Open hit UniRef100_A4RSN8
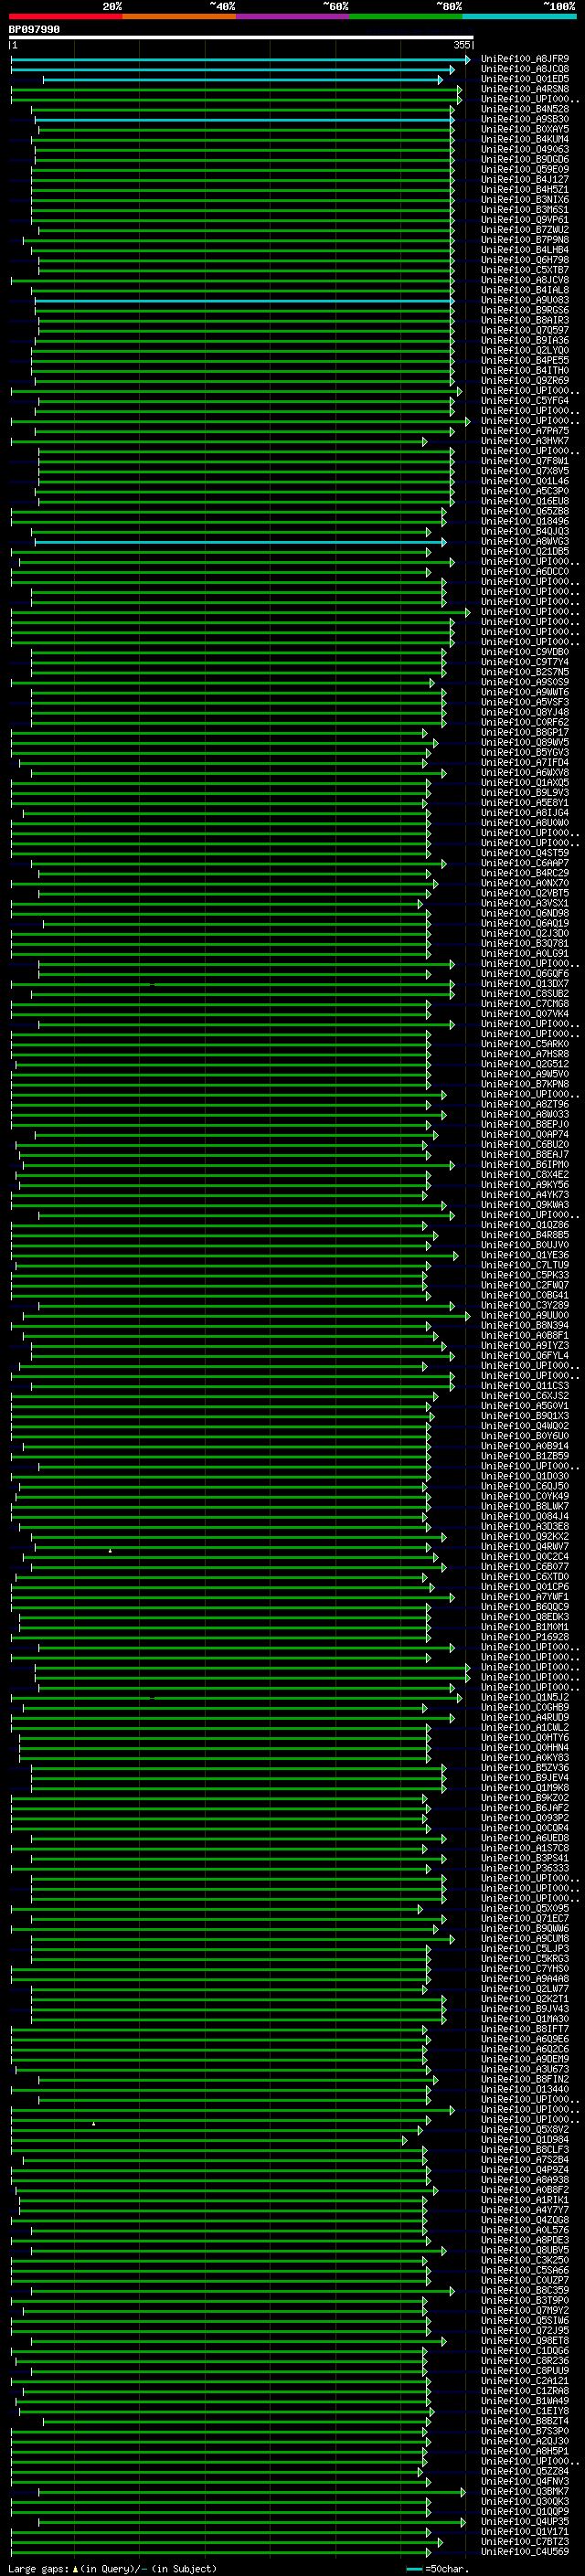The width and height of the screenshot is (585, 2576). [525, 89]
